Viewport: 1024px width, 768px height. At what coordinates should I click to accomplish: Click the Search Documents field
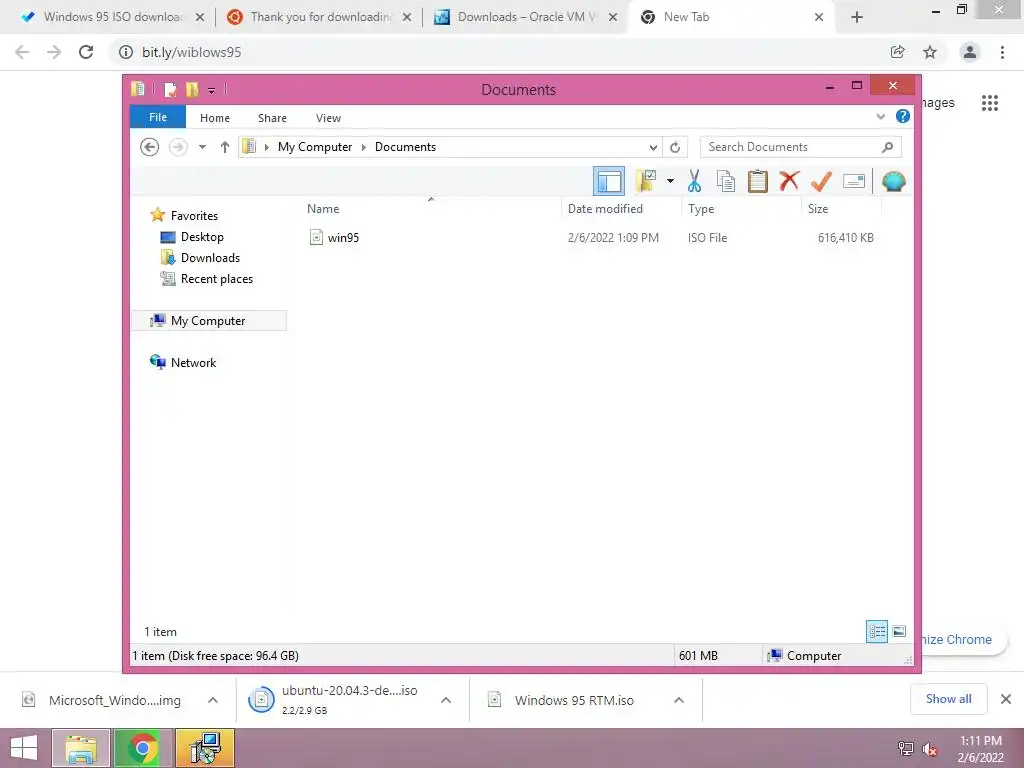point(800,147)
